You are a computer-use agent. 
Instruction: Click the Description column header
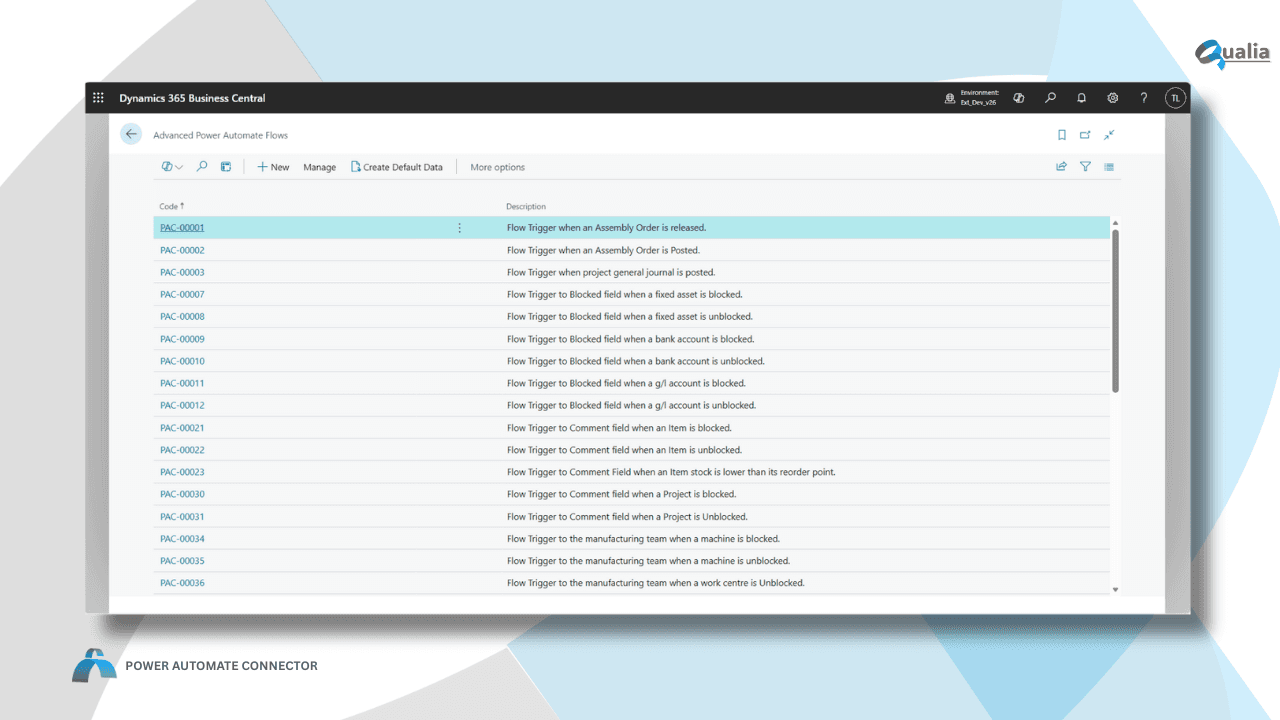coord(526,207)
